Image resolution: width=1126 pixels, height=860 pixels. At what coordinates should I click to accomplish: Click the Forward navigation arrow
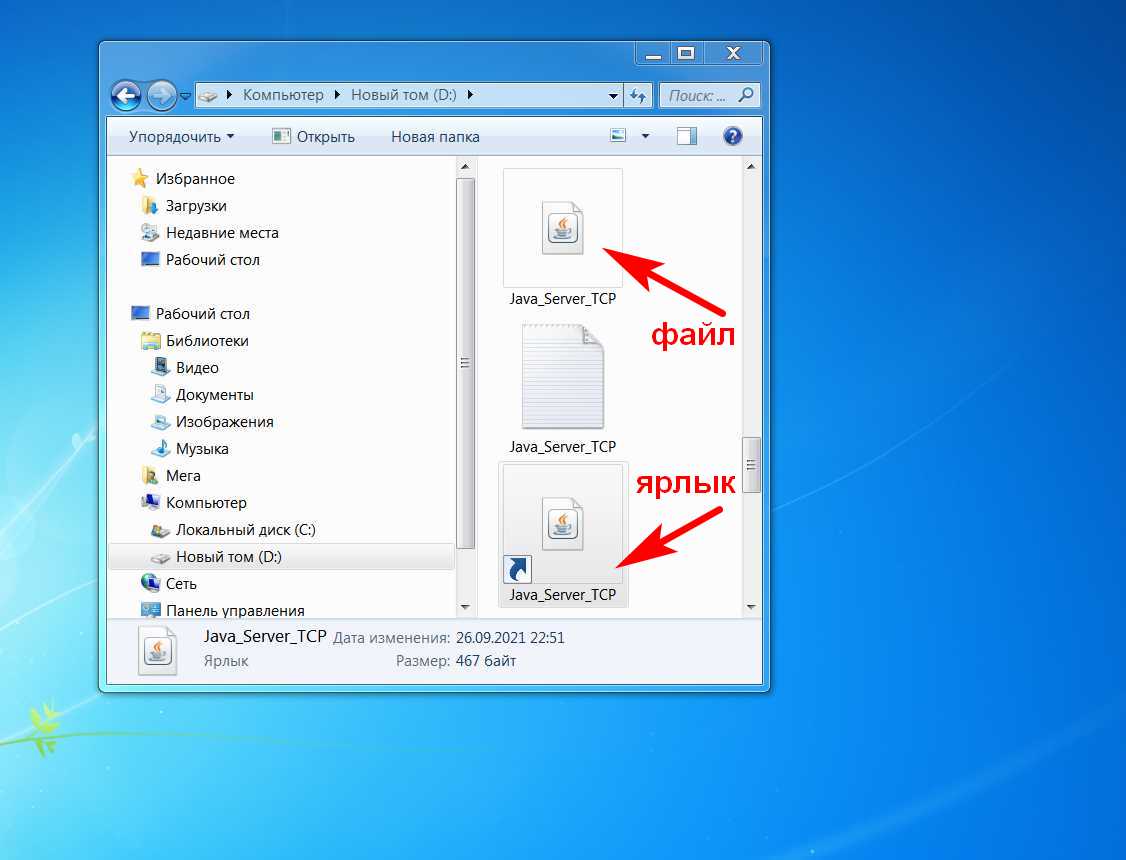pos(161,96)
